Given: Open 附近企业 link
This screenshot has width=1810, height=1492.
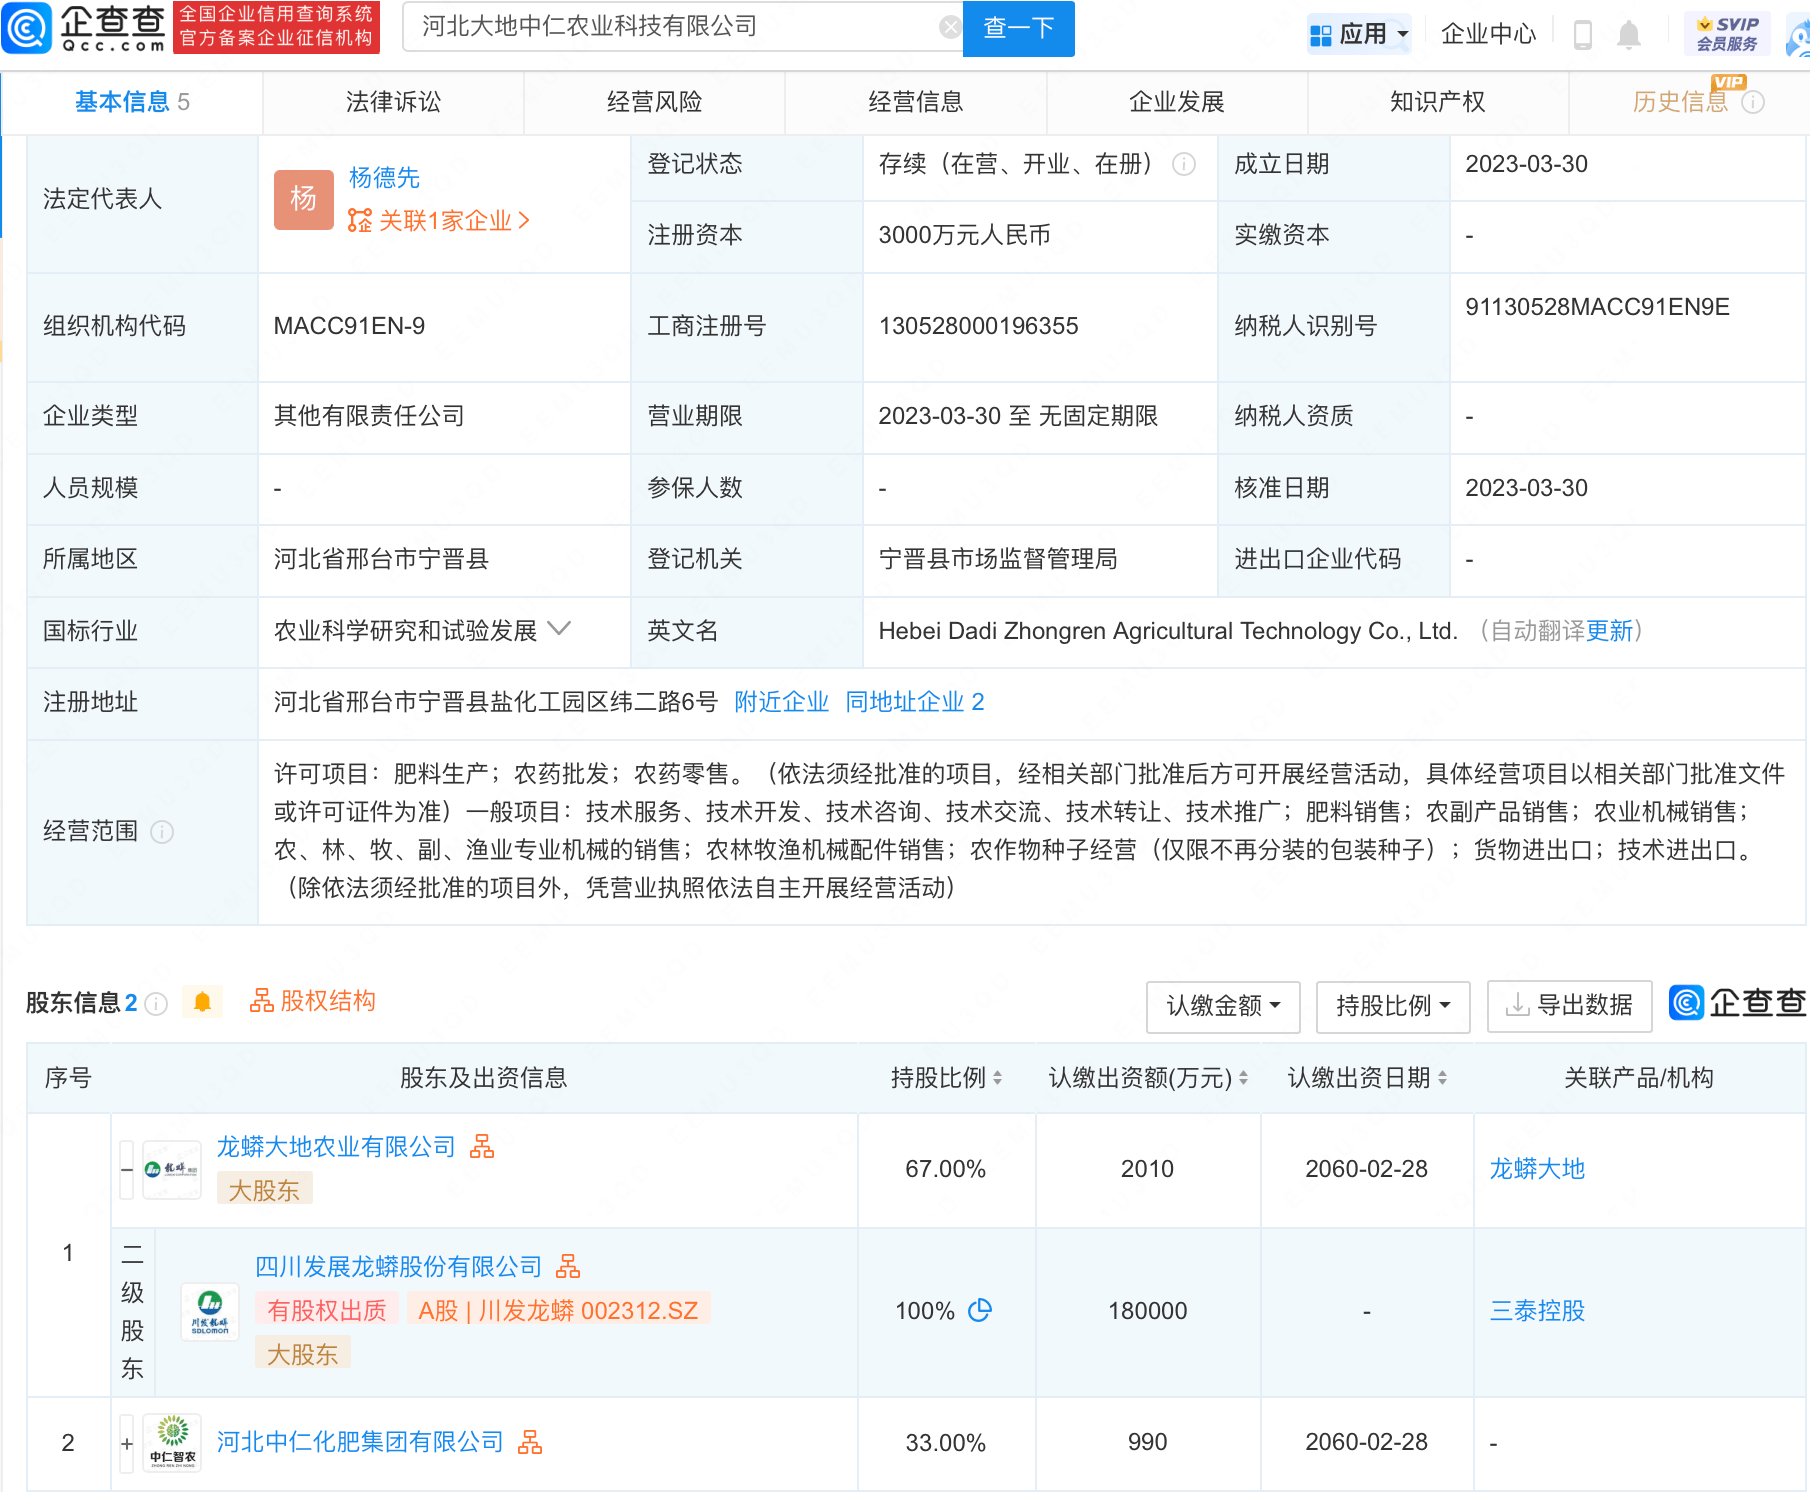Looking at the screenshot, I should [x=781, y=702].
